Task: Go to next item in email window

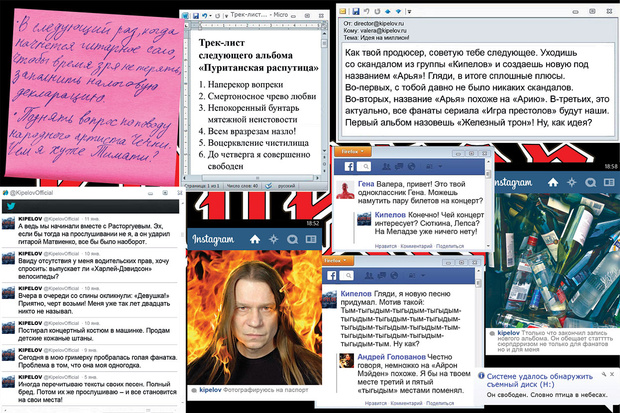Action: coord(399,11)
